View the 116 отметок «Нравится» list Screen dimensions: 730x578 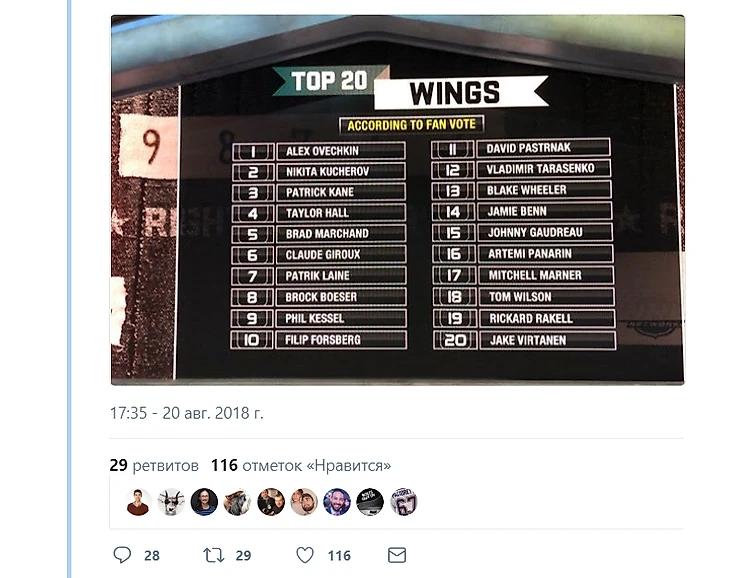(x=301, y=465)
